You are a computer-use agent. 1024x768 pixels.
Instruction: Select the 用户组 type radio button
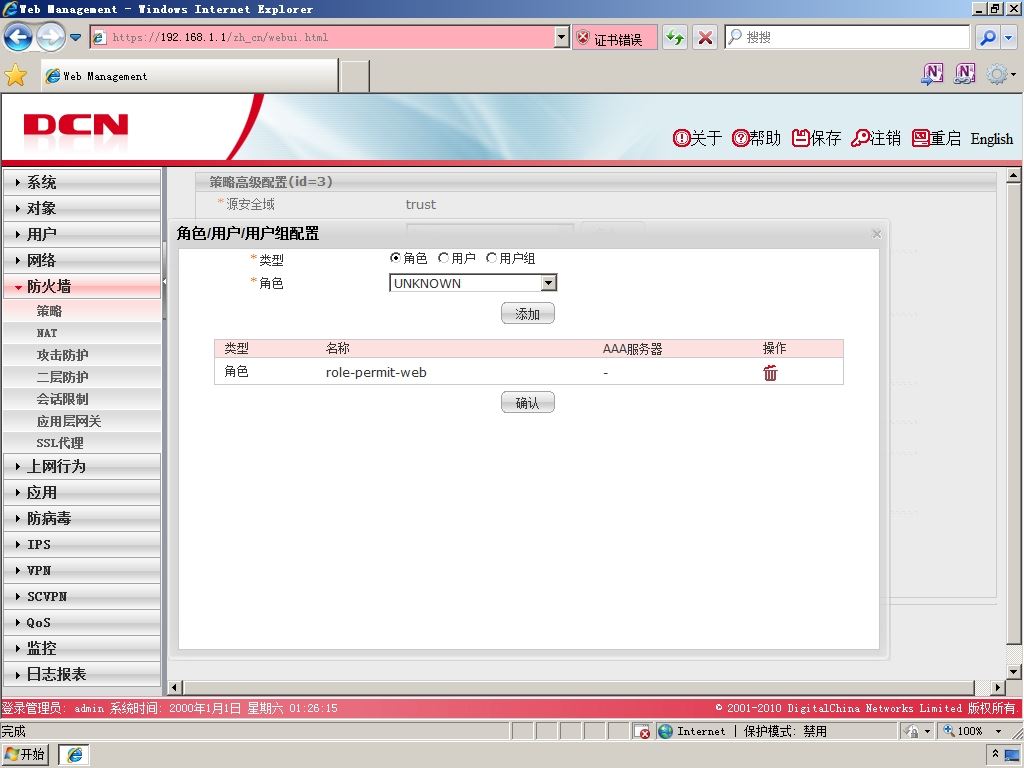pos(492,258)
